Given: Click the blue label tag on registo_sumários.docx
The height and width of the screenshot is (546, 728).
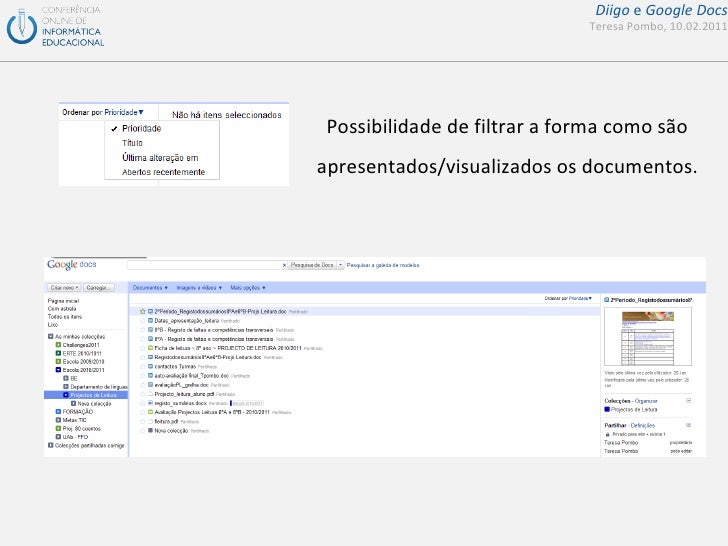Looking at the screenshot, I should click(247, 403).
